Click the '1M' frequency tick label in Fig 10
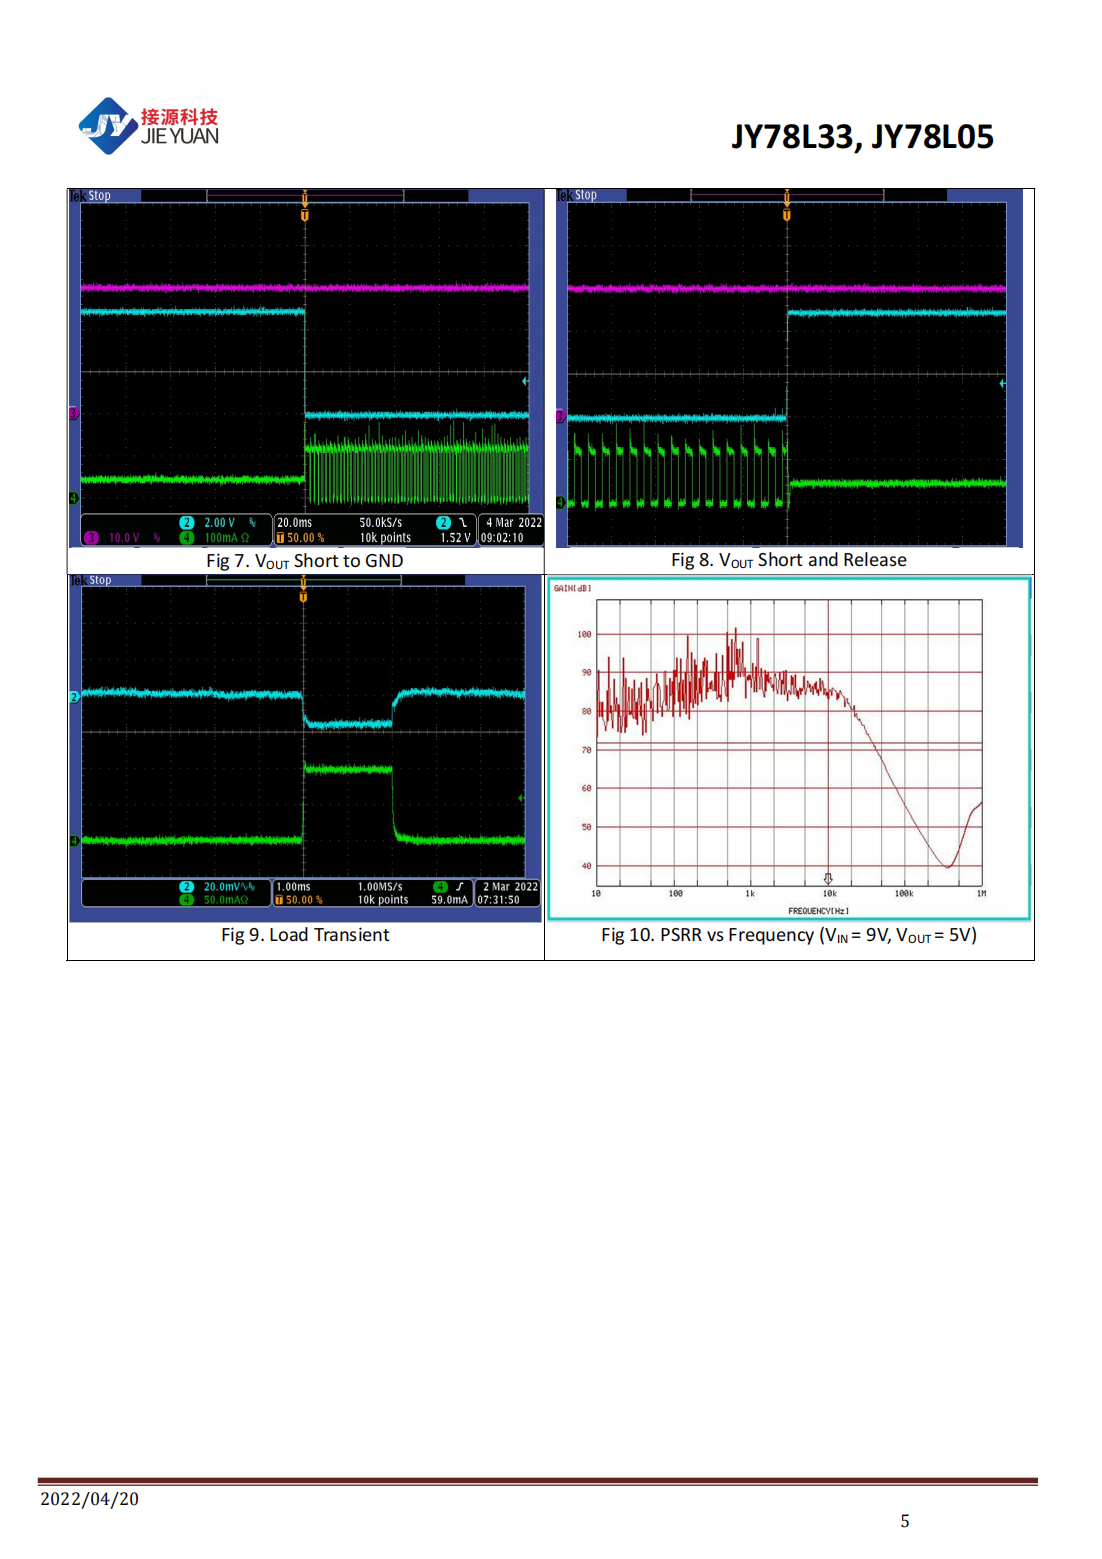 981,894
